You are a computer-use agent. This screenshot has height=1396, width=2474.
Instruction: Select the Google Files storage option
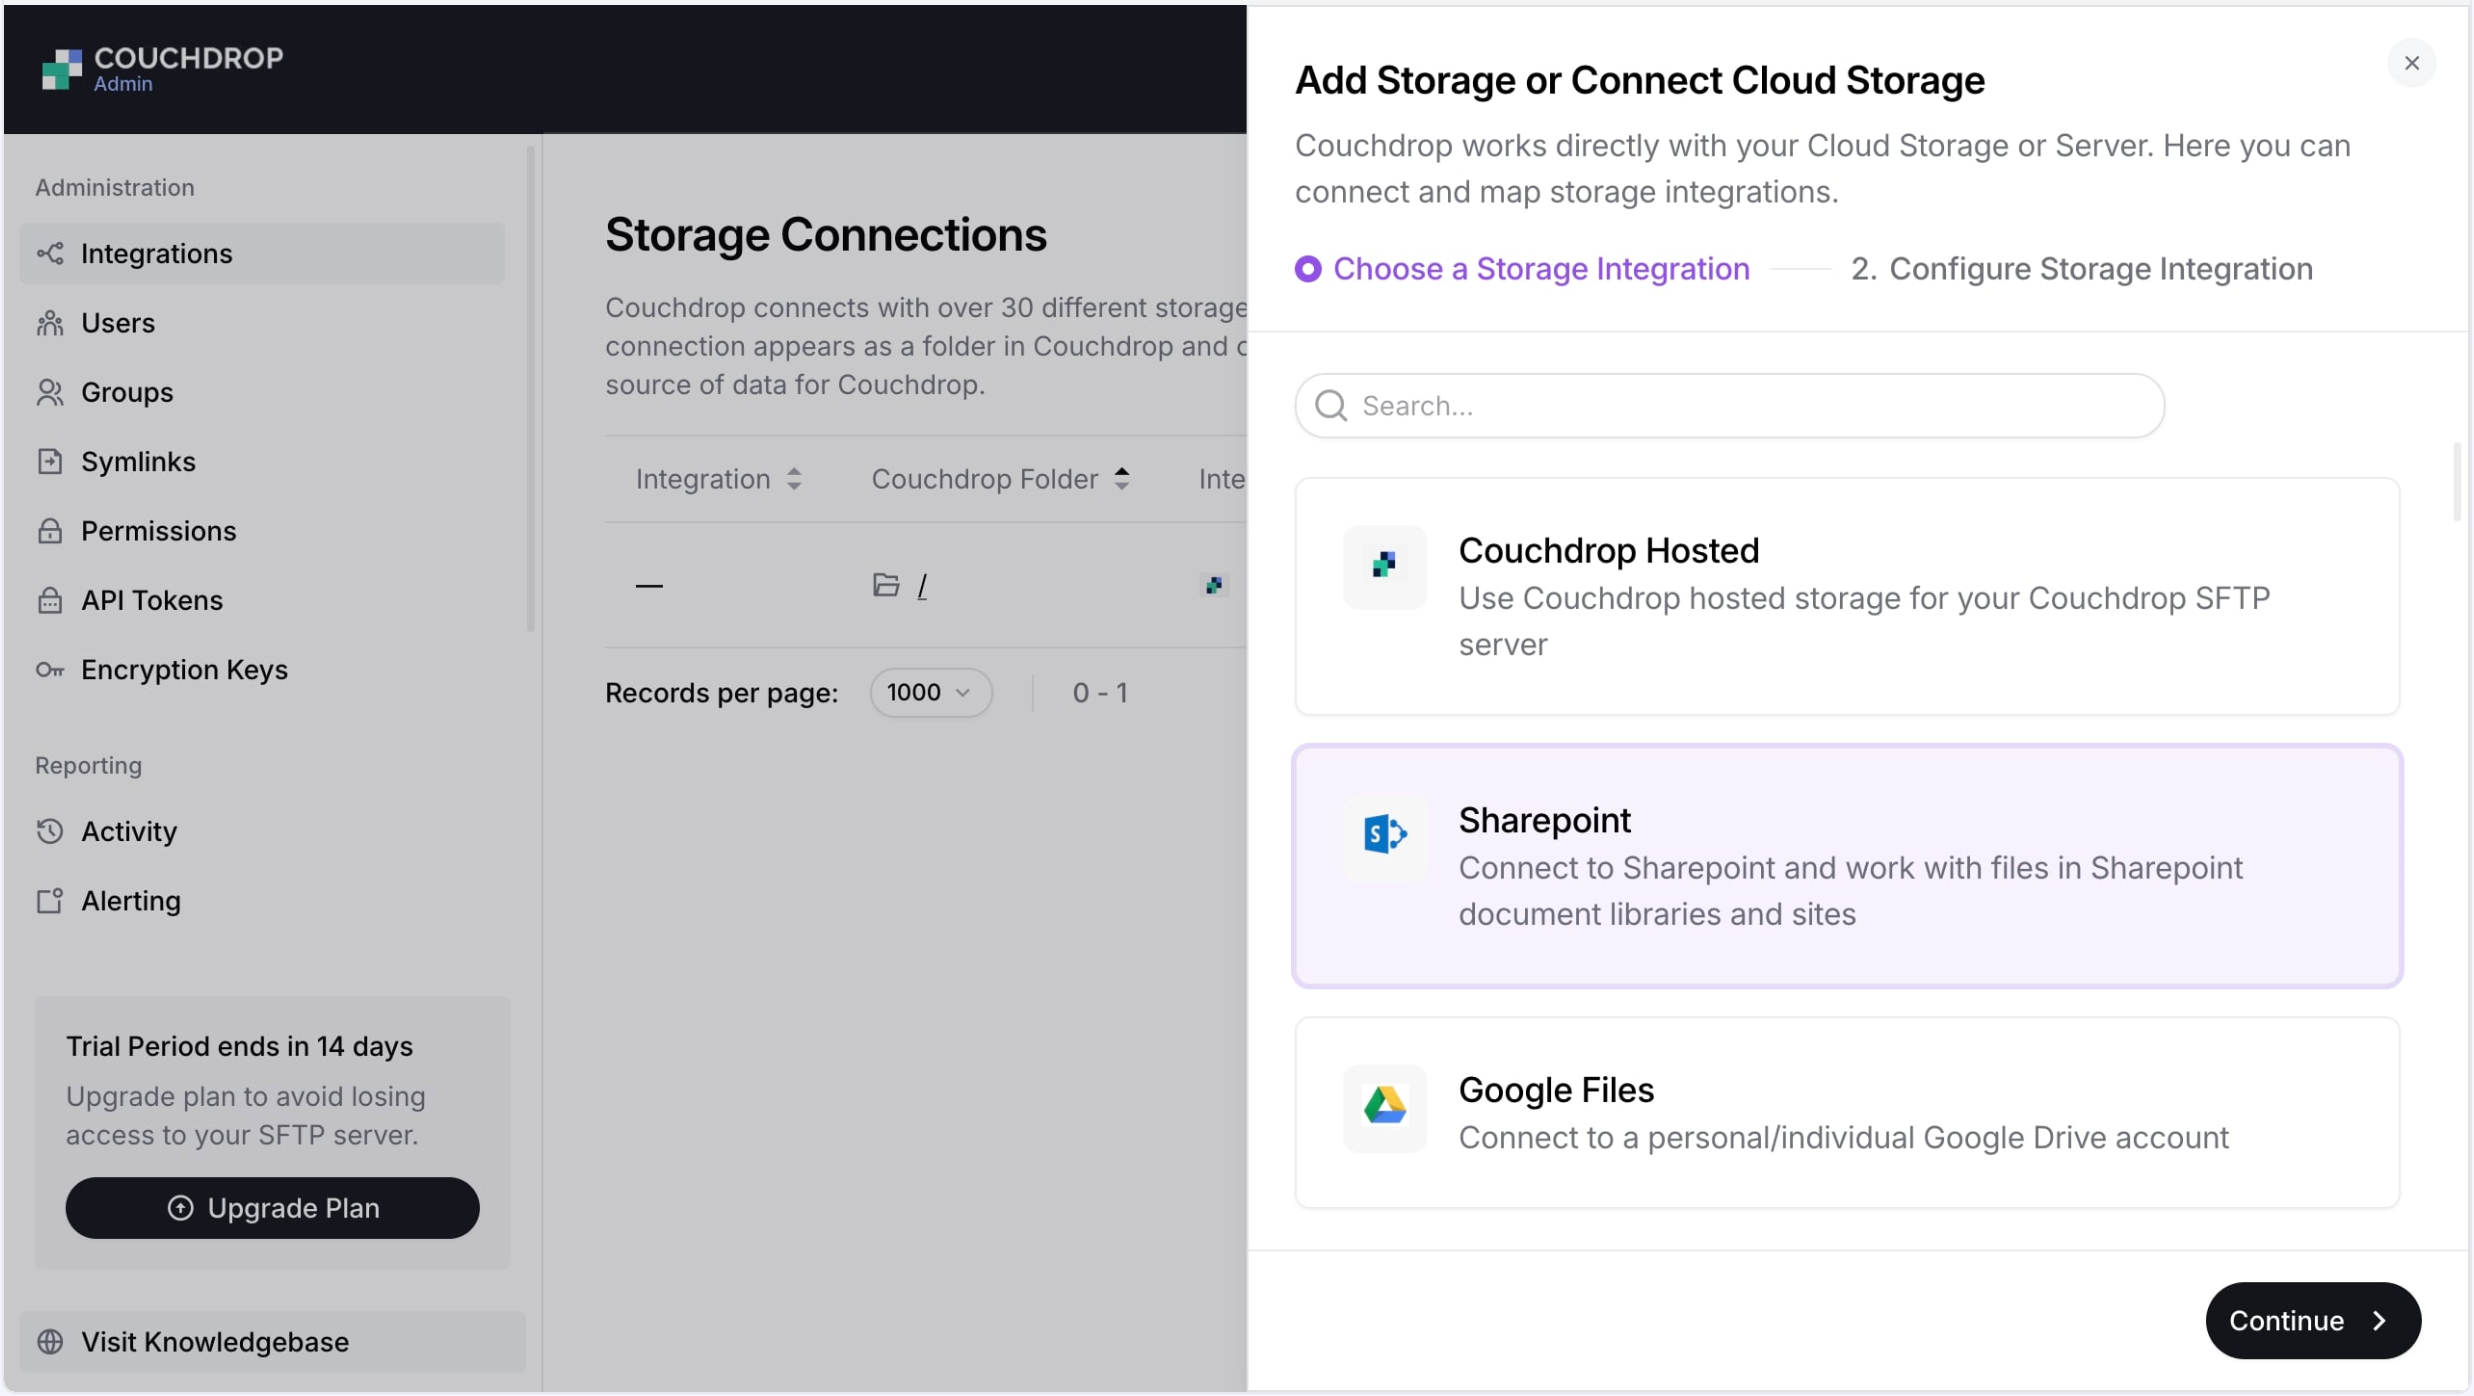(1847, 1112)
